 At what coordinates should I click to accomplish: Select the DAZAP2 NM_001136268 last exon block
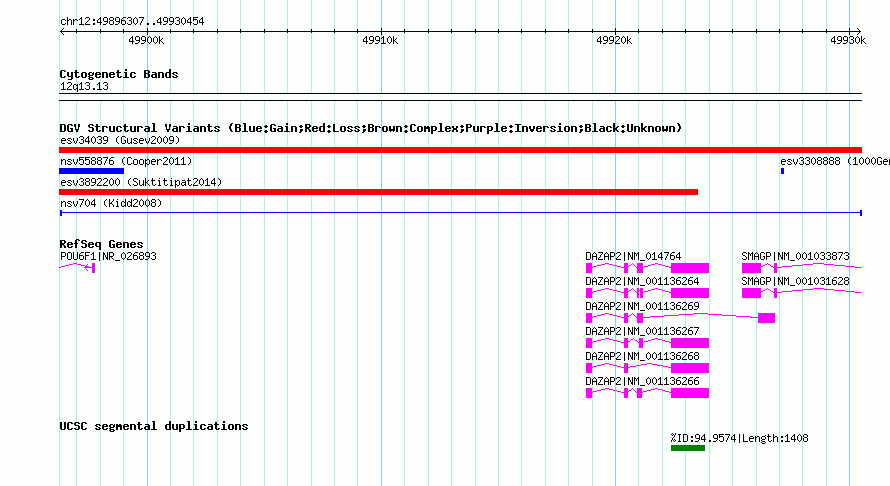coord(690,368)
